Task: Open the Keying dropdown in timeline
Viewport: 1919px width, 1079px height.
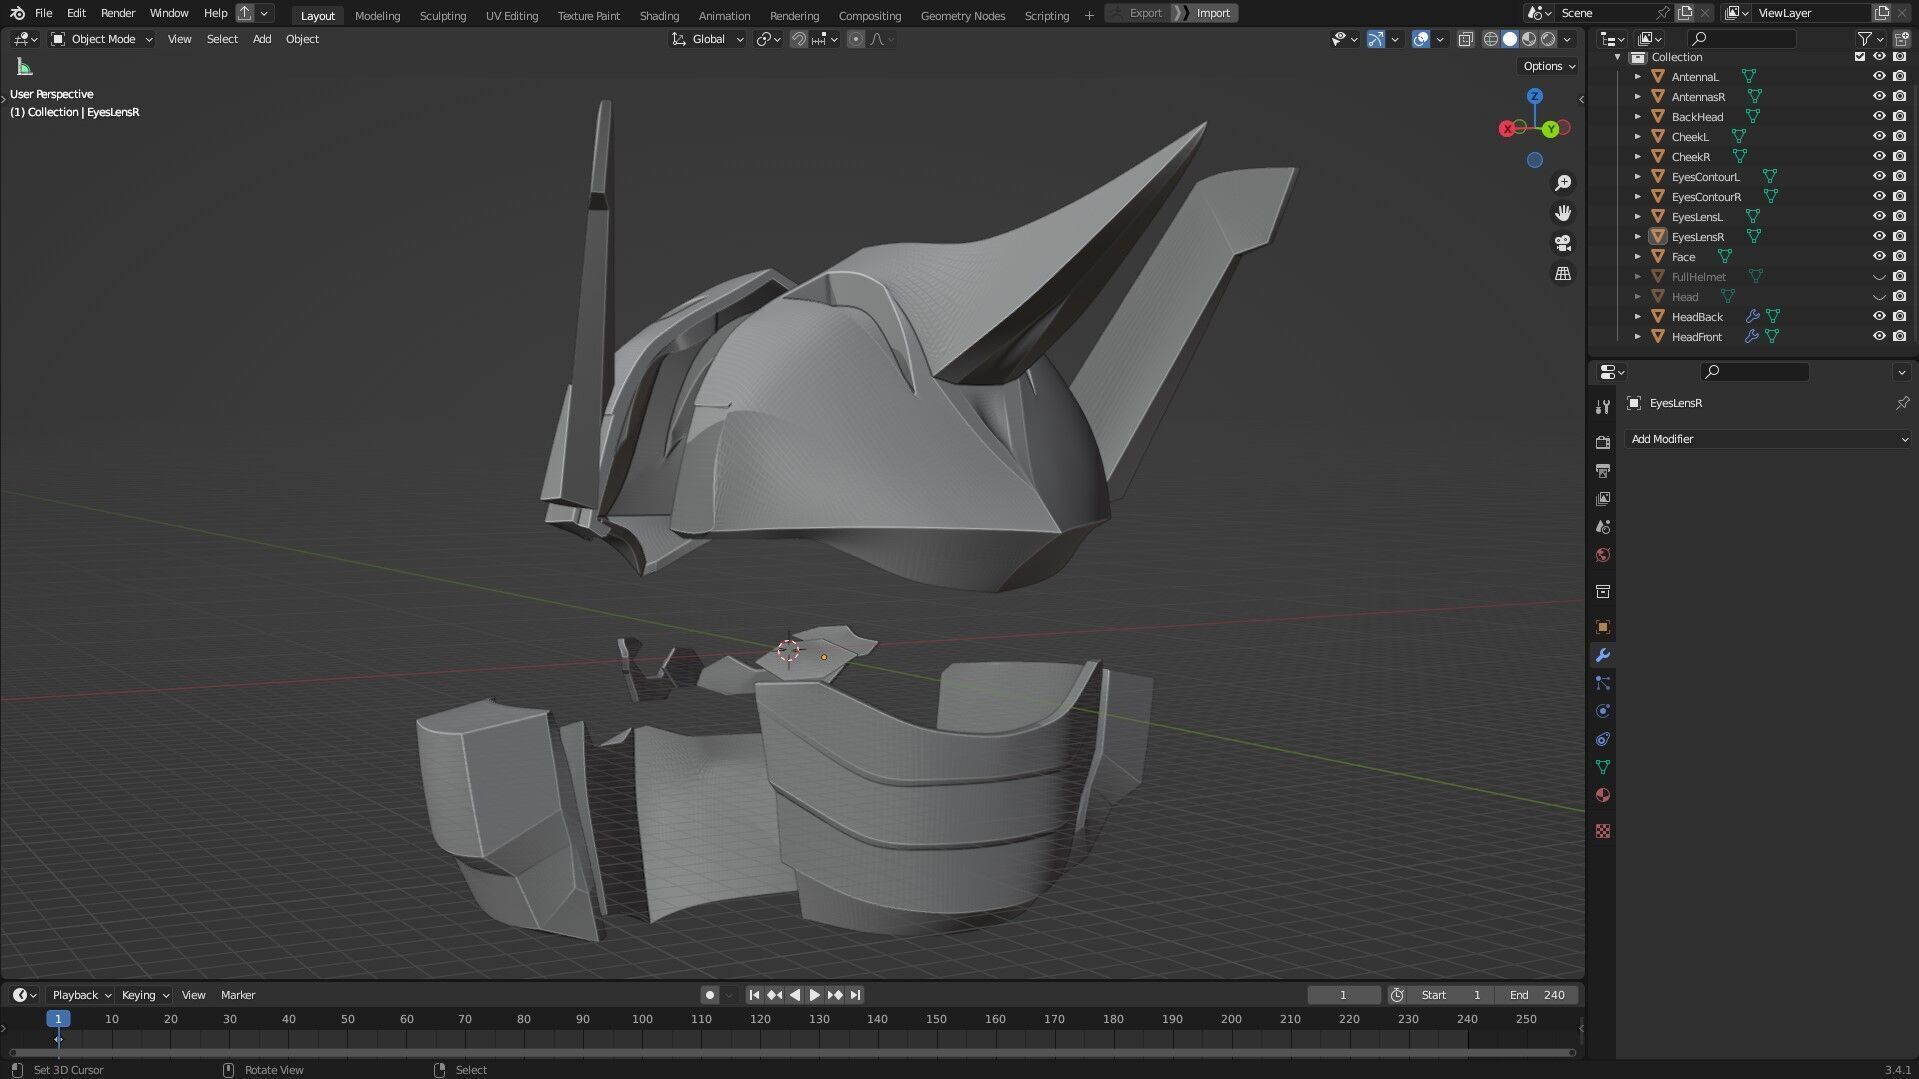Action: click(x=145, y=995)
